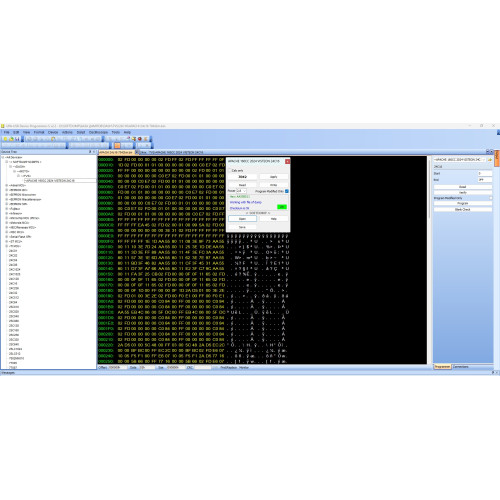Click the Open button in the dialog
The width and height of the screenshot is (500, 500).
coord(242,219)
